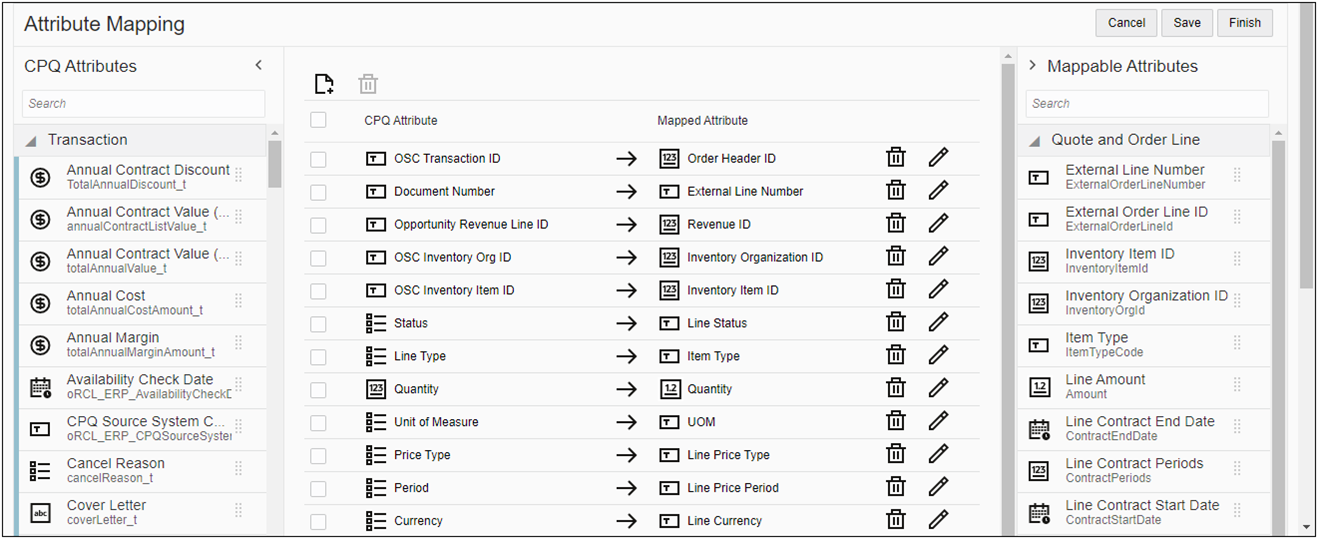1318x539 pixels.
Task: Check the Unit of Measure row checkbox
Action: click(318, 423)
